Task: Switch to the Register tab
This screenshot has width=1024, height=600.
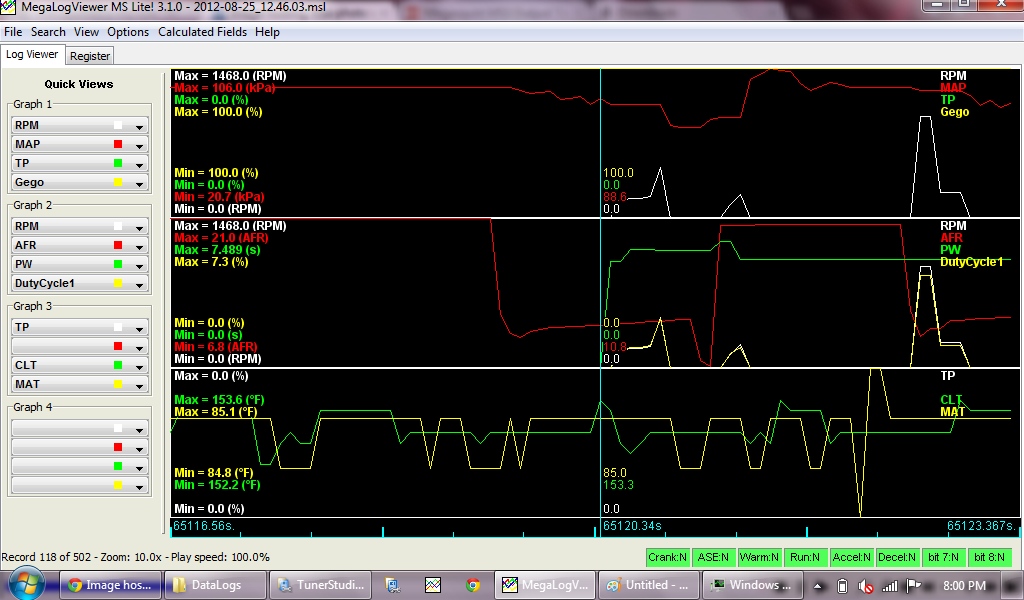Action: 90,56
